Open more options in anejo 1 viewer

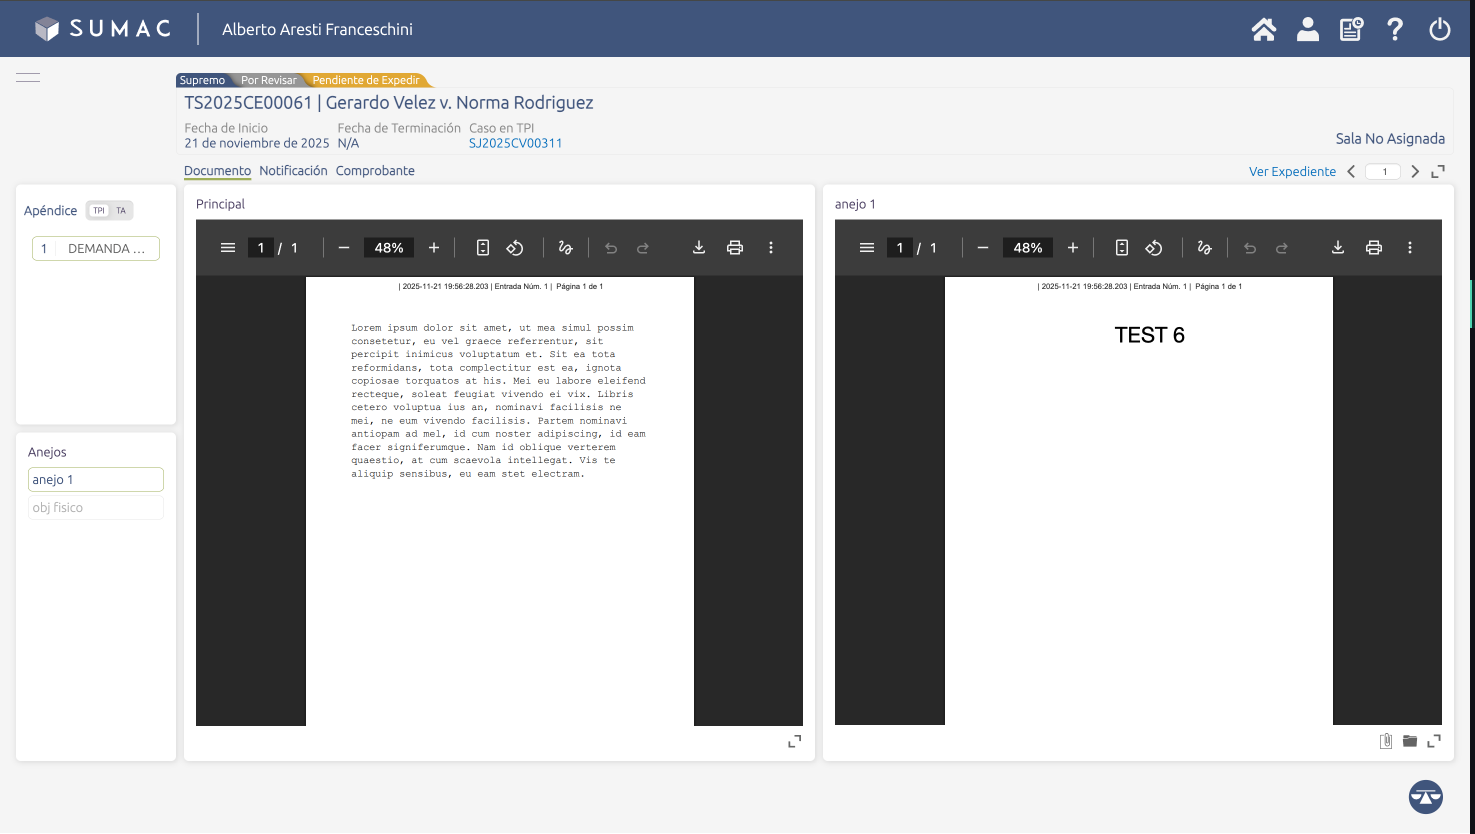1410,248
